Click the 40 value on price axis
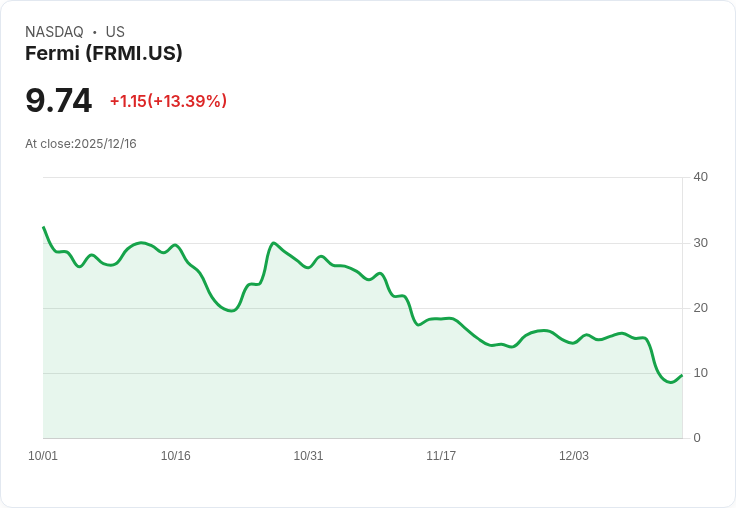This screenshot has width=736, height=508. pyautogui.click(x=700, y=177)
